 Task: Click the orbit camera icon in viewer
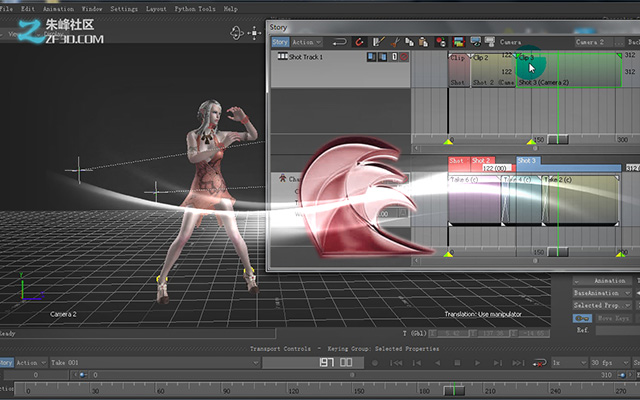[x=237, y=33]
